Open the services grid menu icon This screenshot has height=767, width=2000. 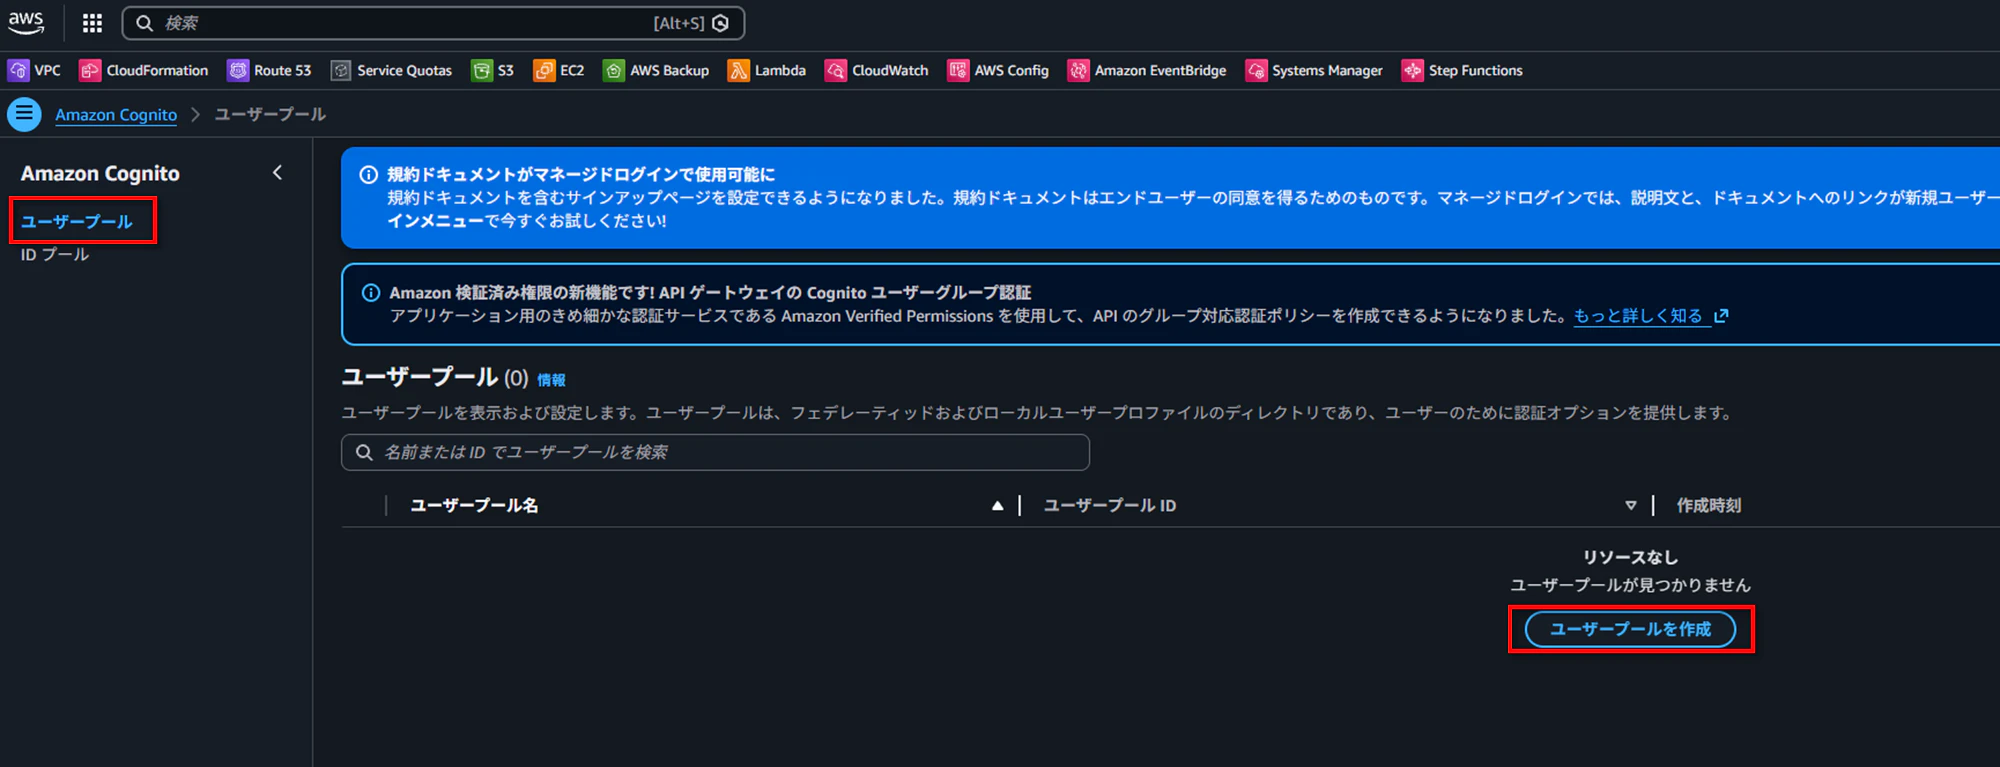click(x=92, y=23)
